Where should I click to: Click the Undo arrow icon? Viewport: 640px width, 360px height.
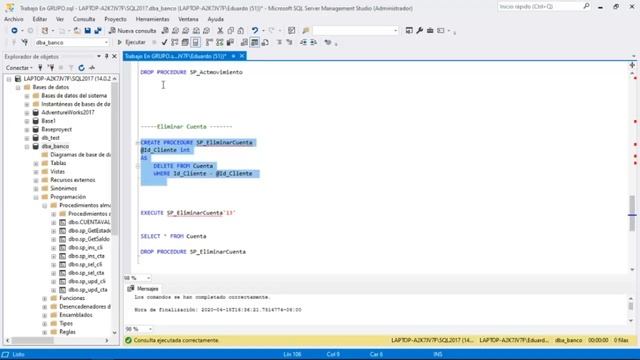pos(255,31)
